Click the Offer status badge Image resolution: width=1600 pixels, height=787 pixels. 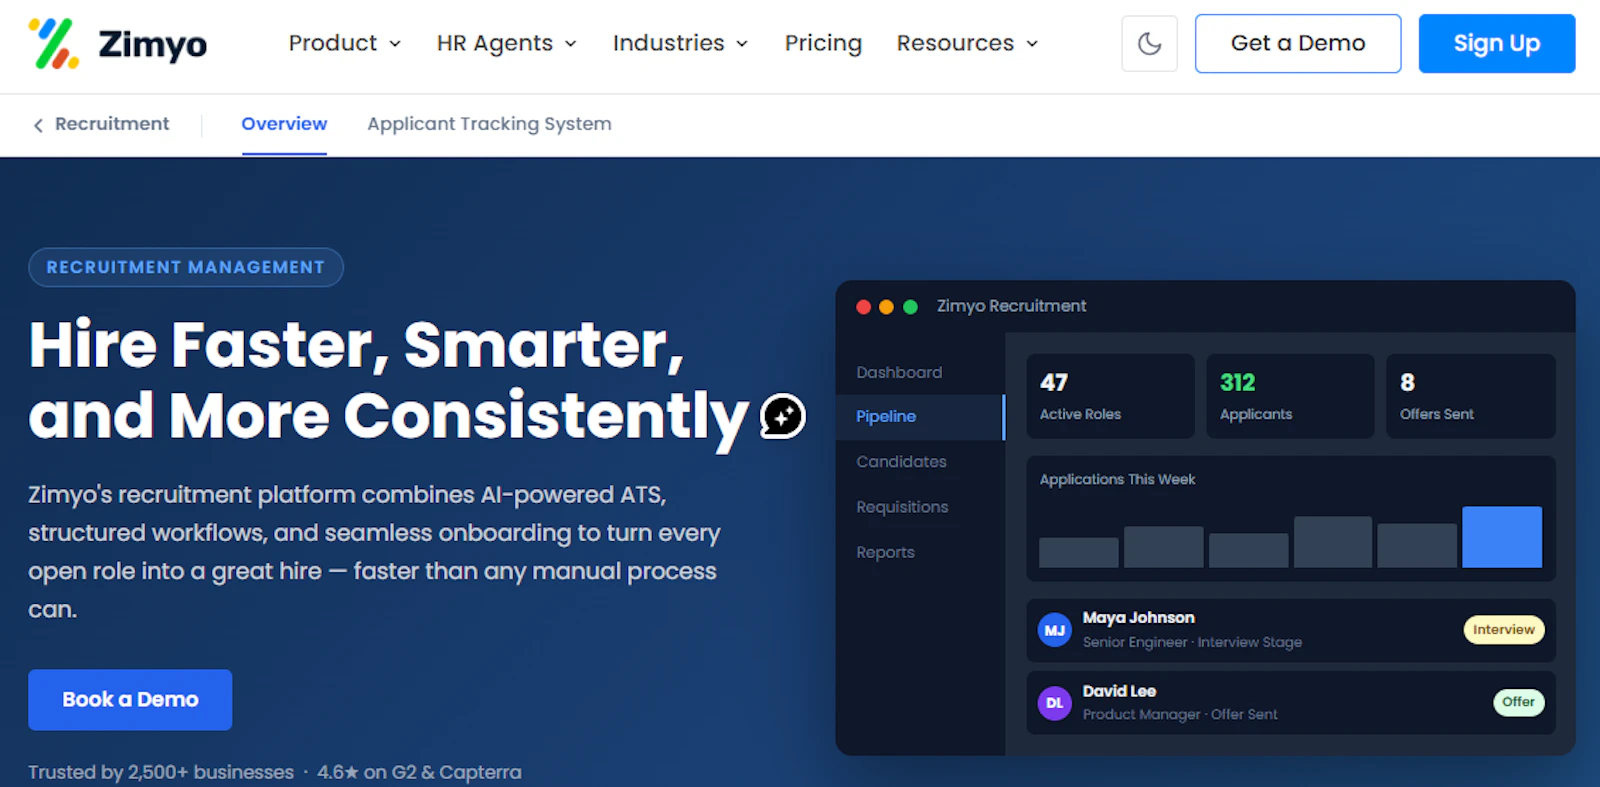1518,702
